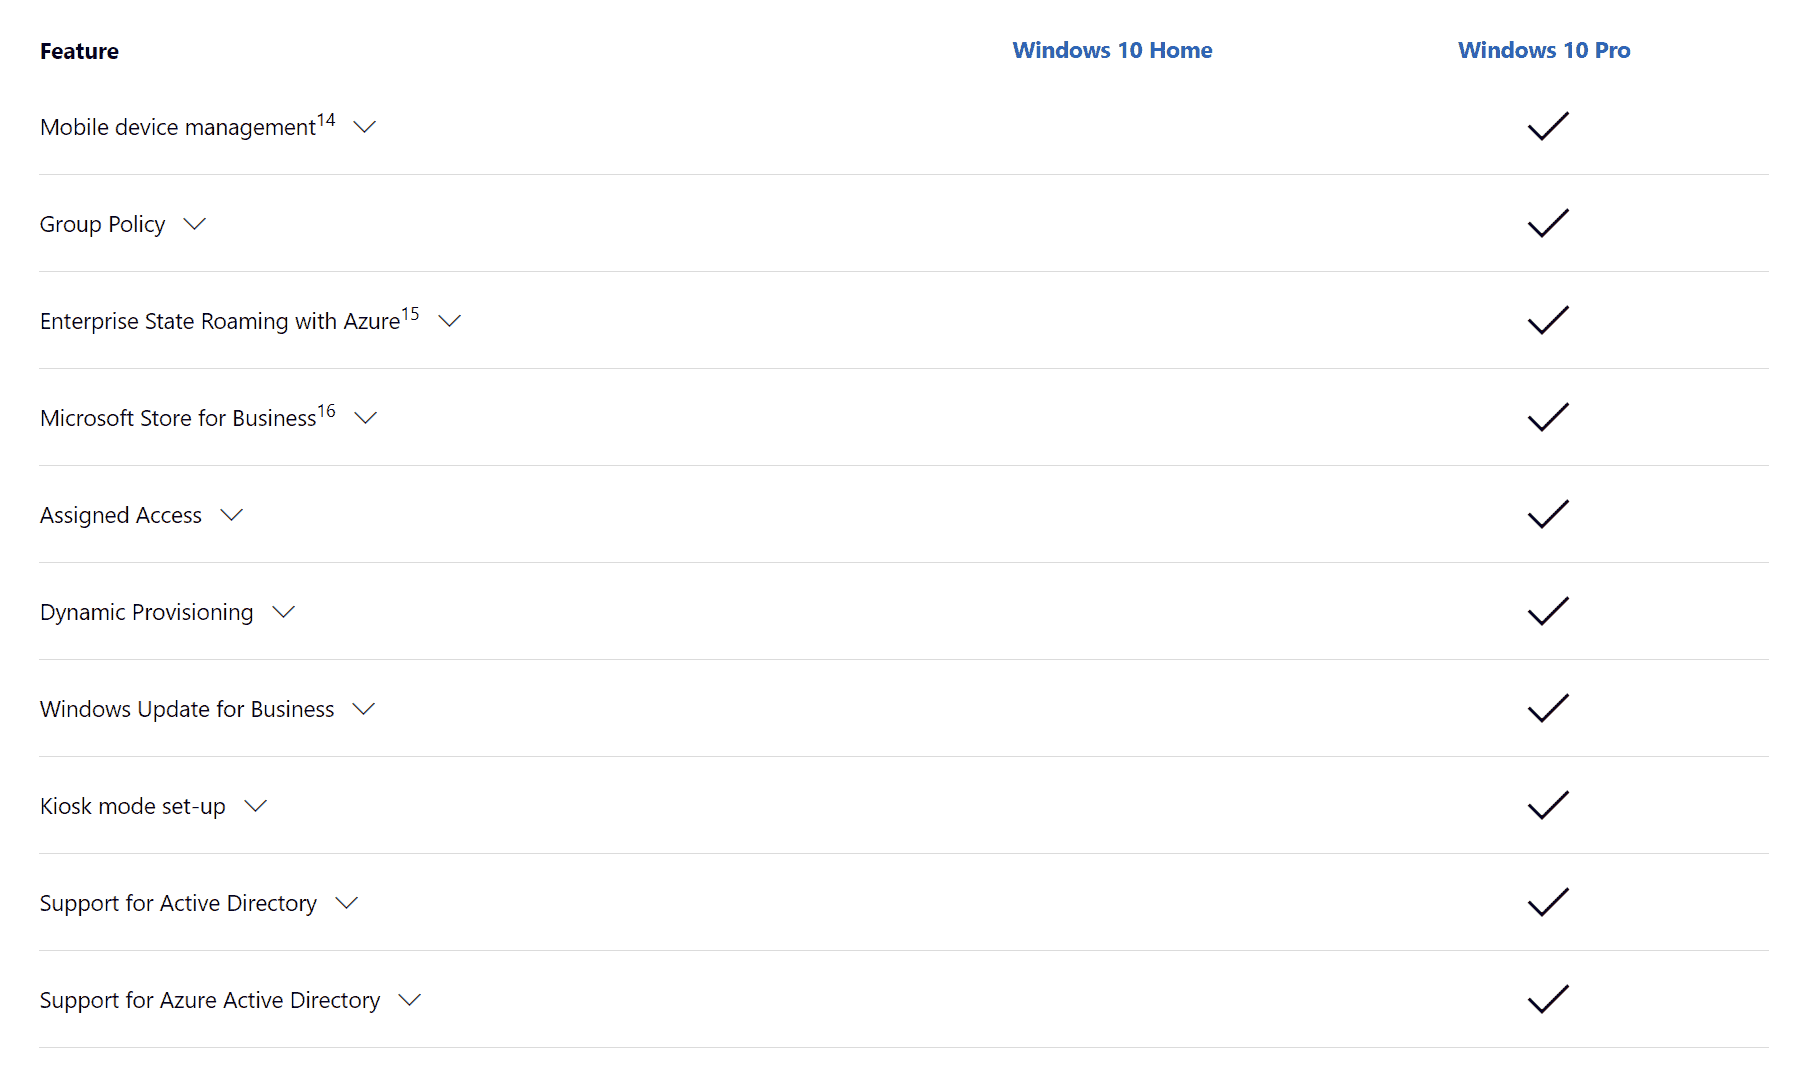Click the Pro checkmark for Mobile device management
This screenshot has height=1076, width=1814.
1548,126
